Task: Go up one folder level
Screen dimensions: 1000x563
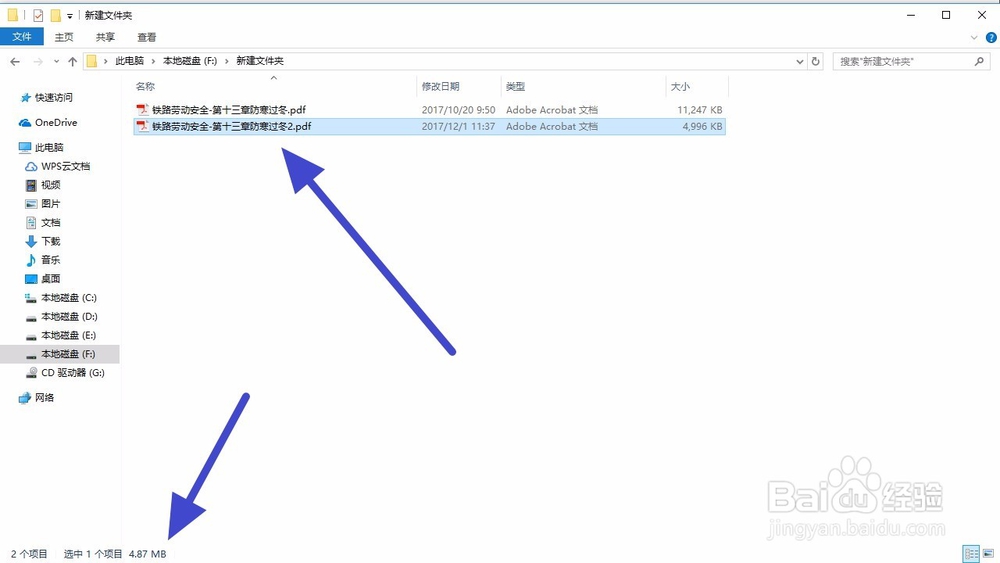Action: (73, 61)
